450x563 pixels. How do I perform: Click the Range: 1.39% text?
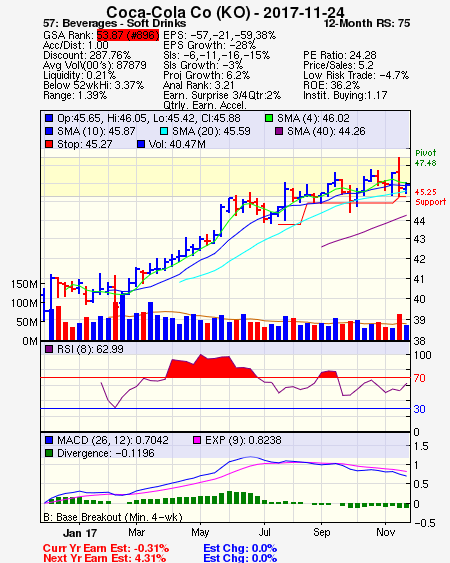(75, 96)
